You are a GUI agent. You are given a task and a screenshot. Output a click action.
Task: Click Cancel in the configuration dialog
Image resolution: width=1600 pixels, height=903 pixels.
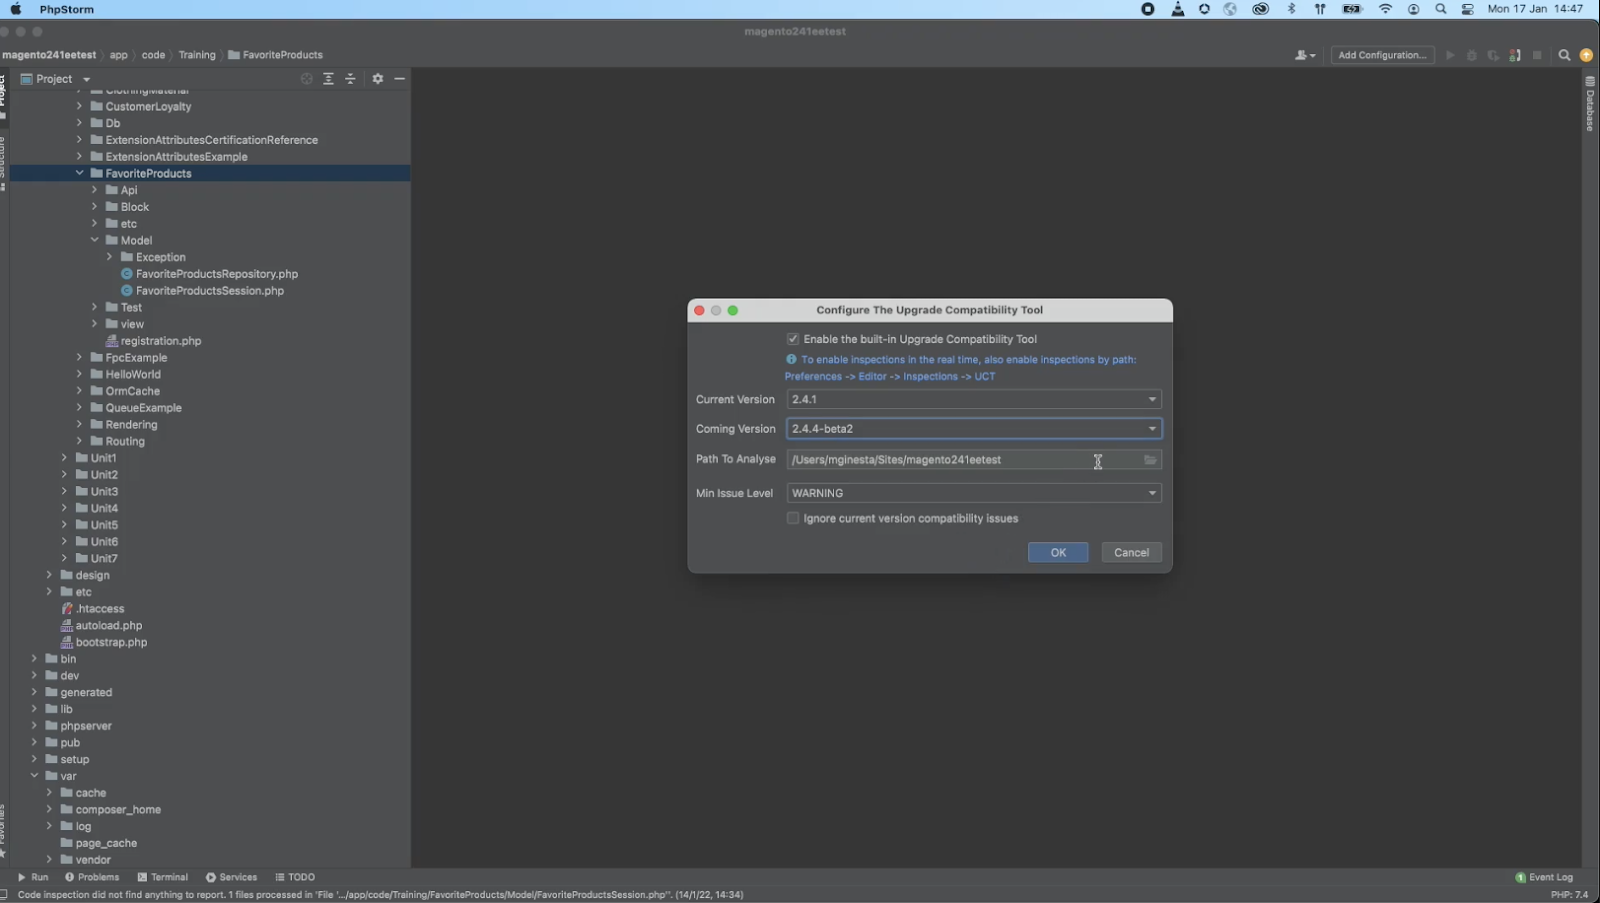(1131, 553)
